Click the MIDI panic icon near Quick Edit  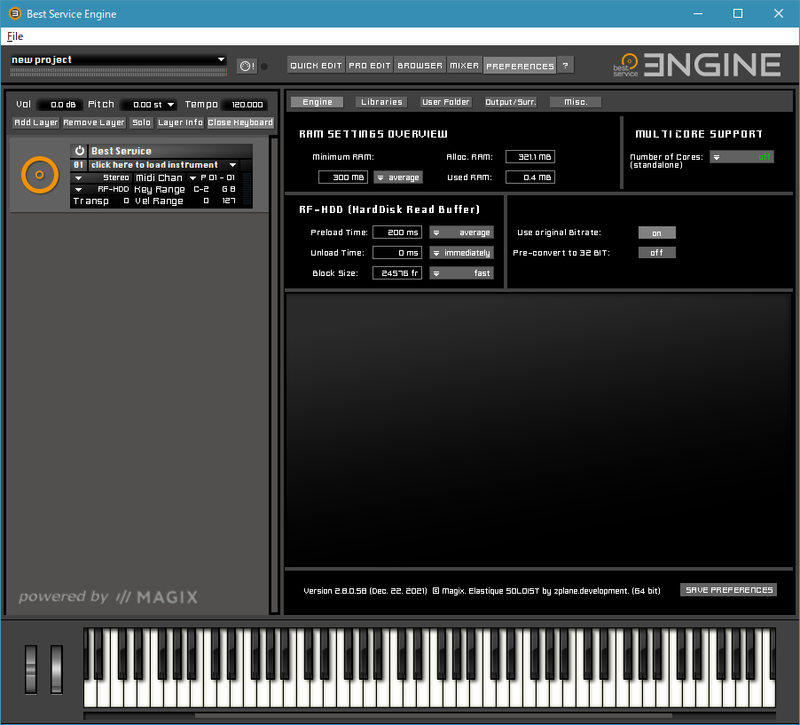click(246, 65)
